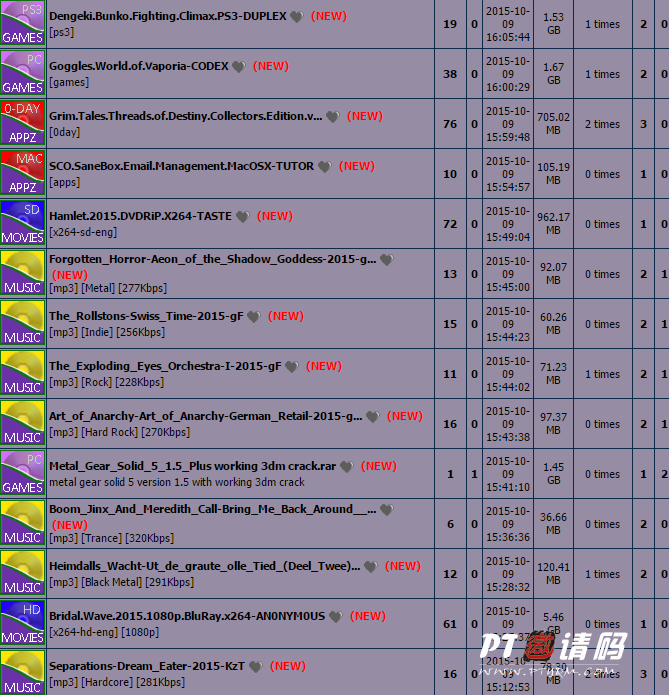Click size 105.19 MB in SCO SaneBox row
This screenshot has height=695, width=669.
coord(553,174)
